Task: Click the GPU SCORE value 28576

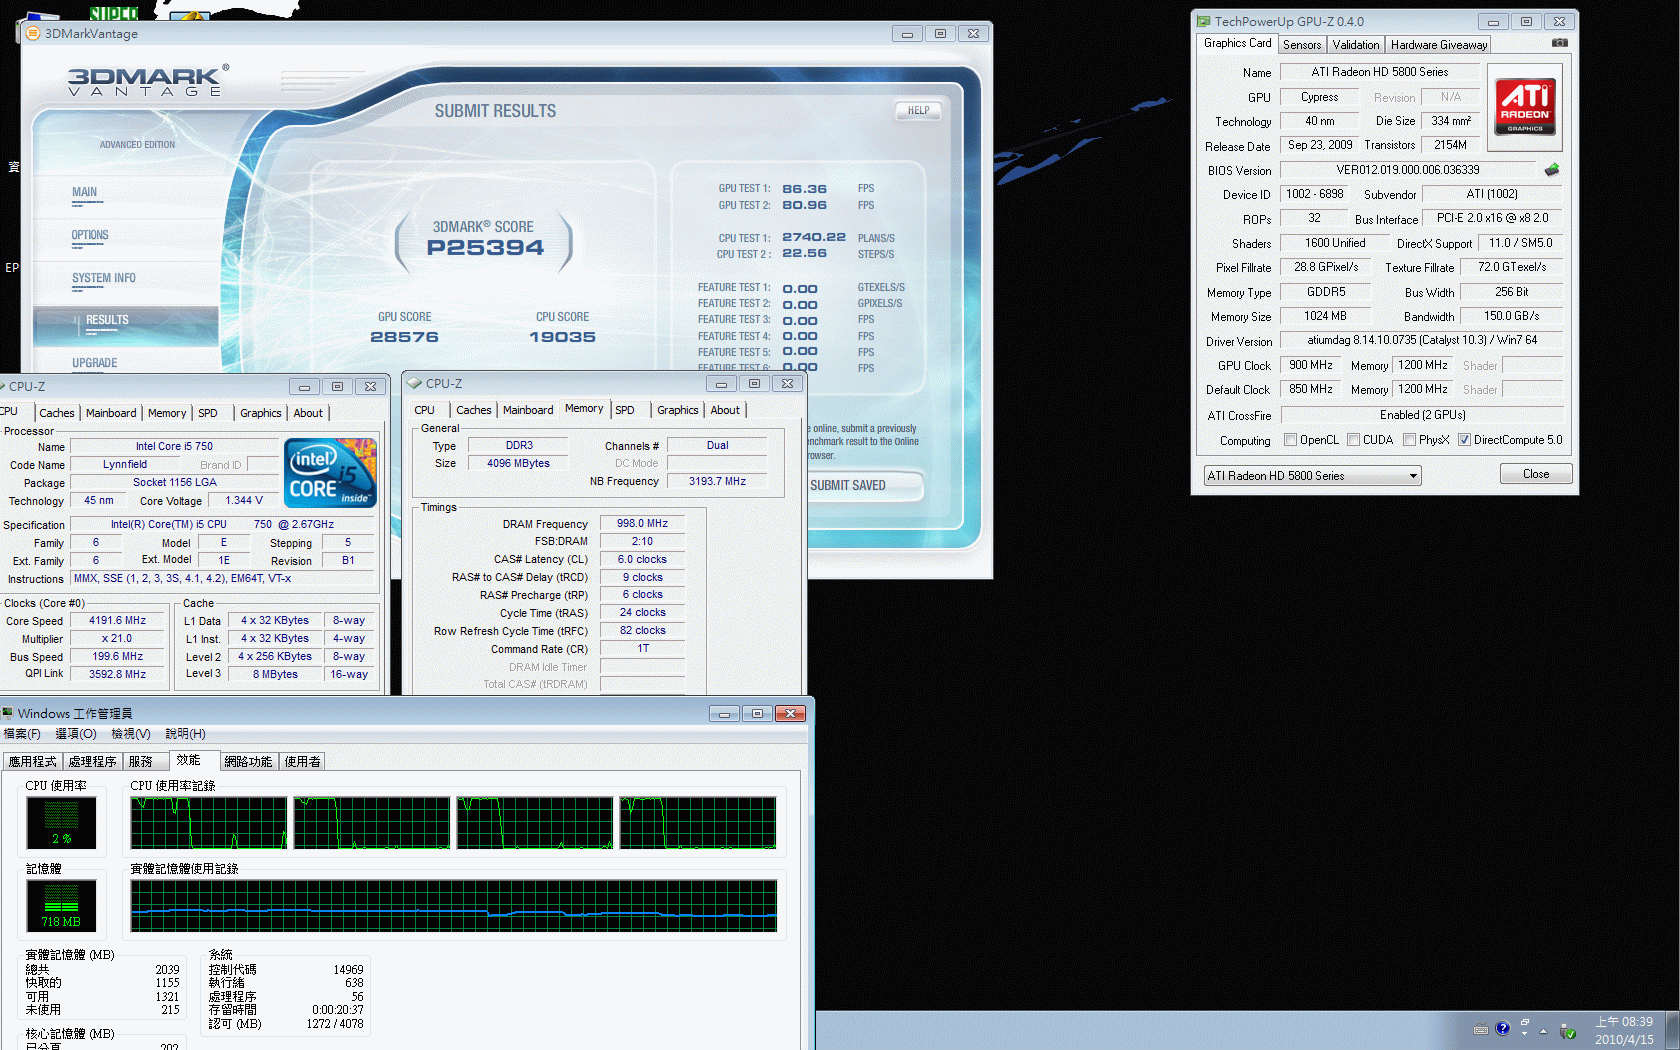Action: click(404, 337)
